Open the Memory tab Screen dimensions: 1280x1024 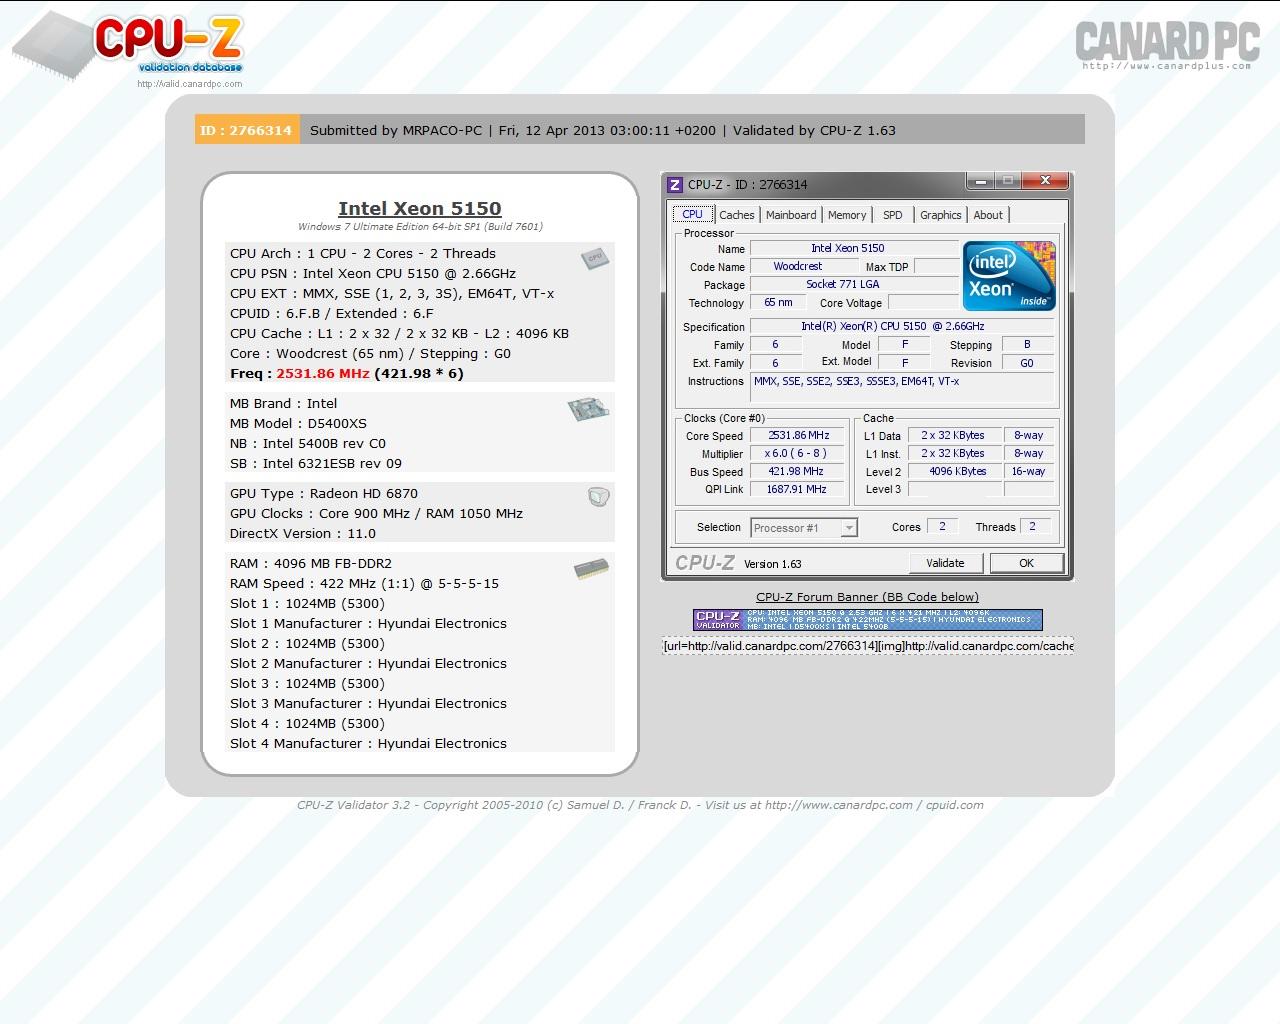(x=847, y=215)
